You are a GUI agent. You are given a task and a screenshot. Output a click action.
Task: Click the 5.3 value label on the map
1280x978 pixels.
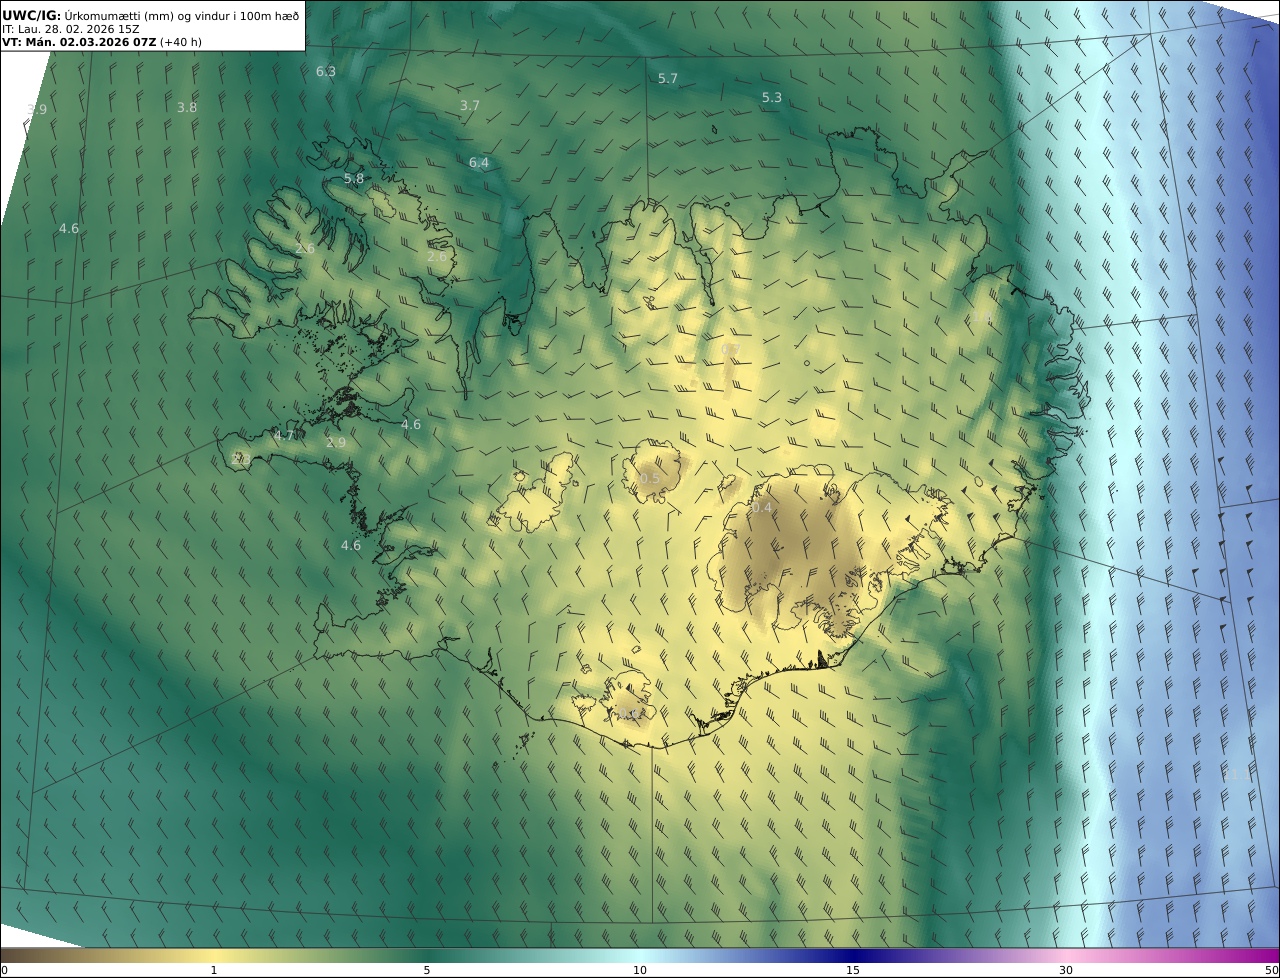(772, 97)
